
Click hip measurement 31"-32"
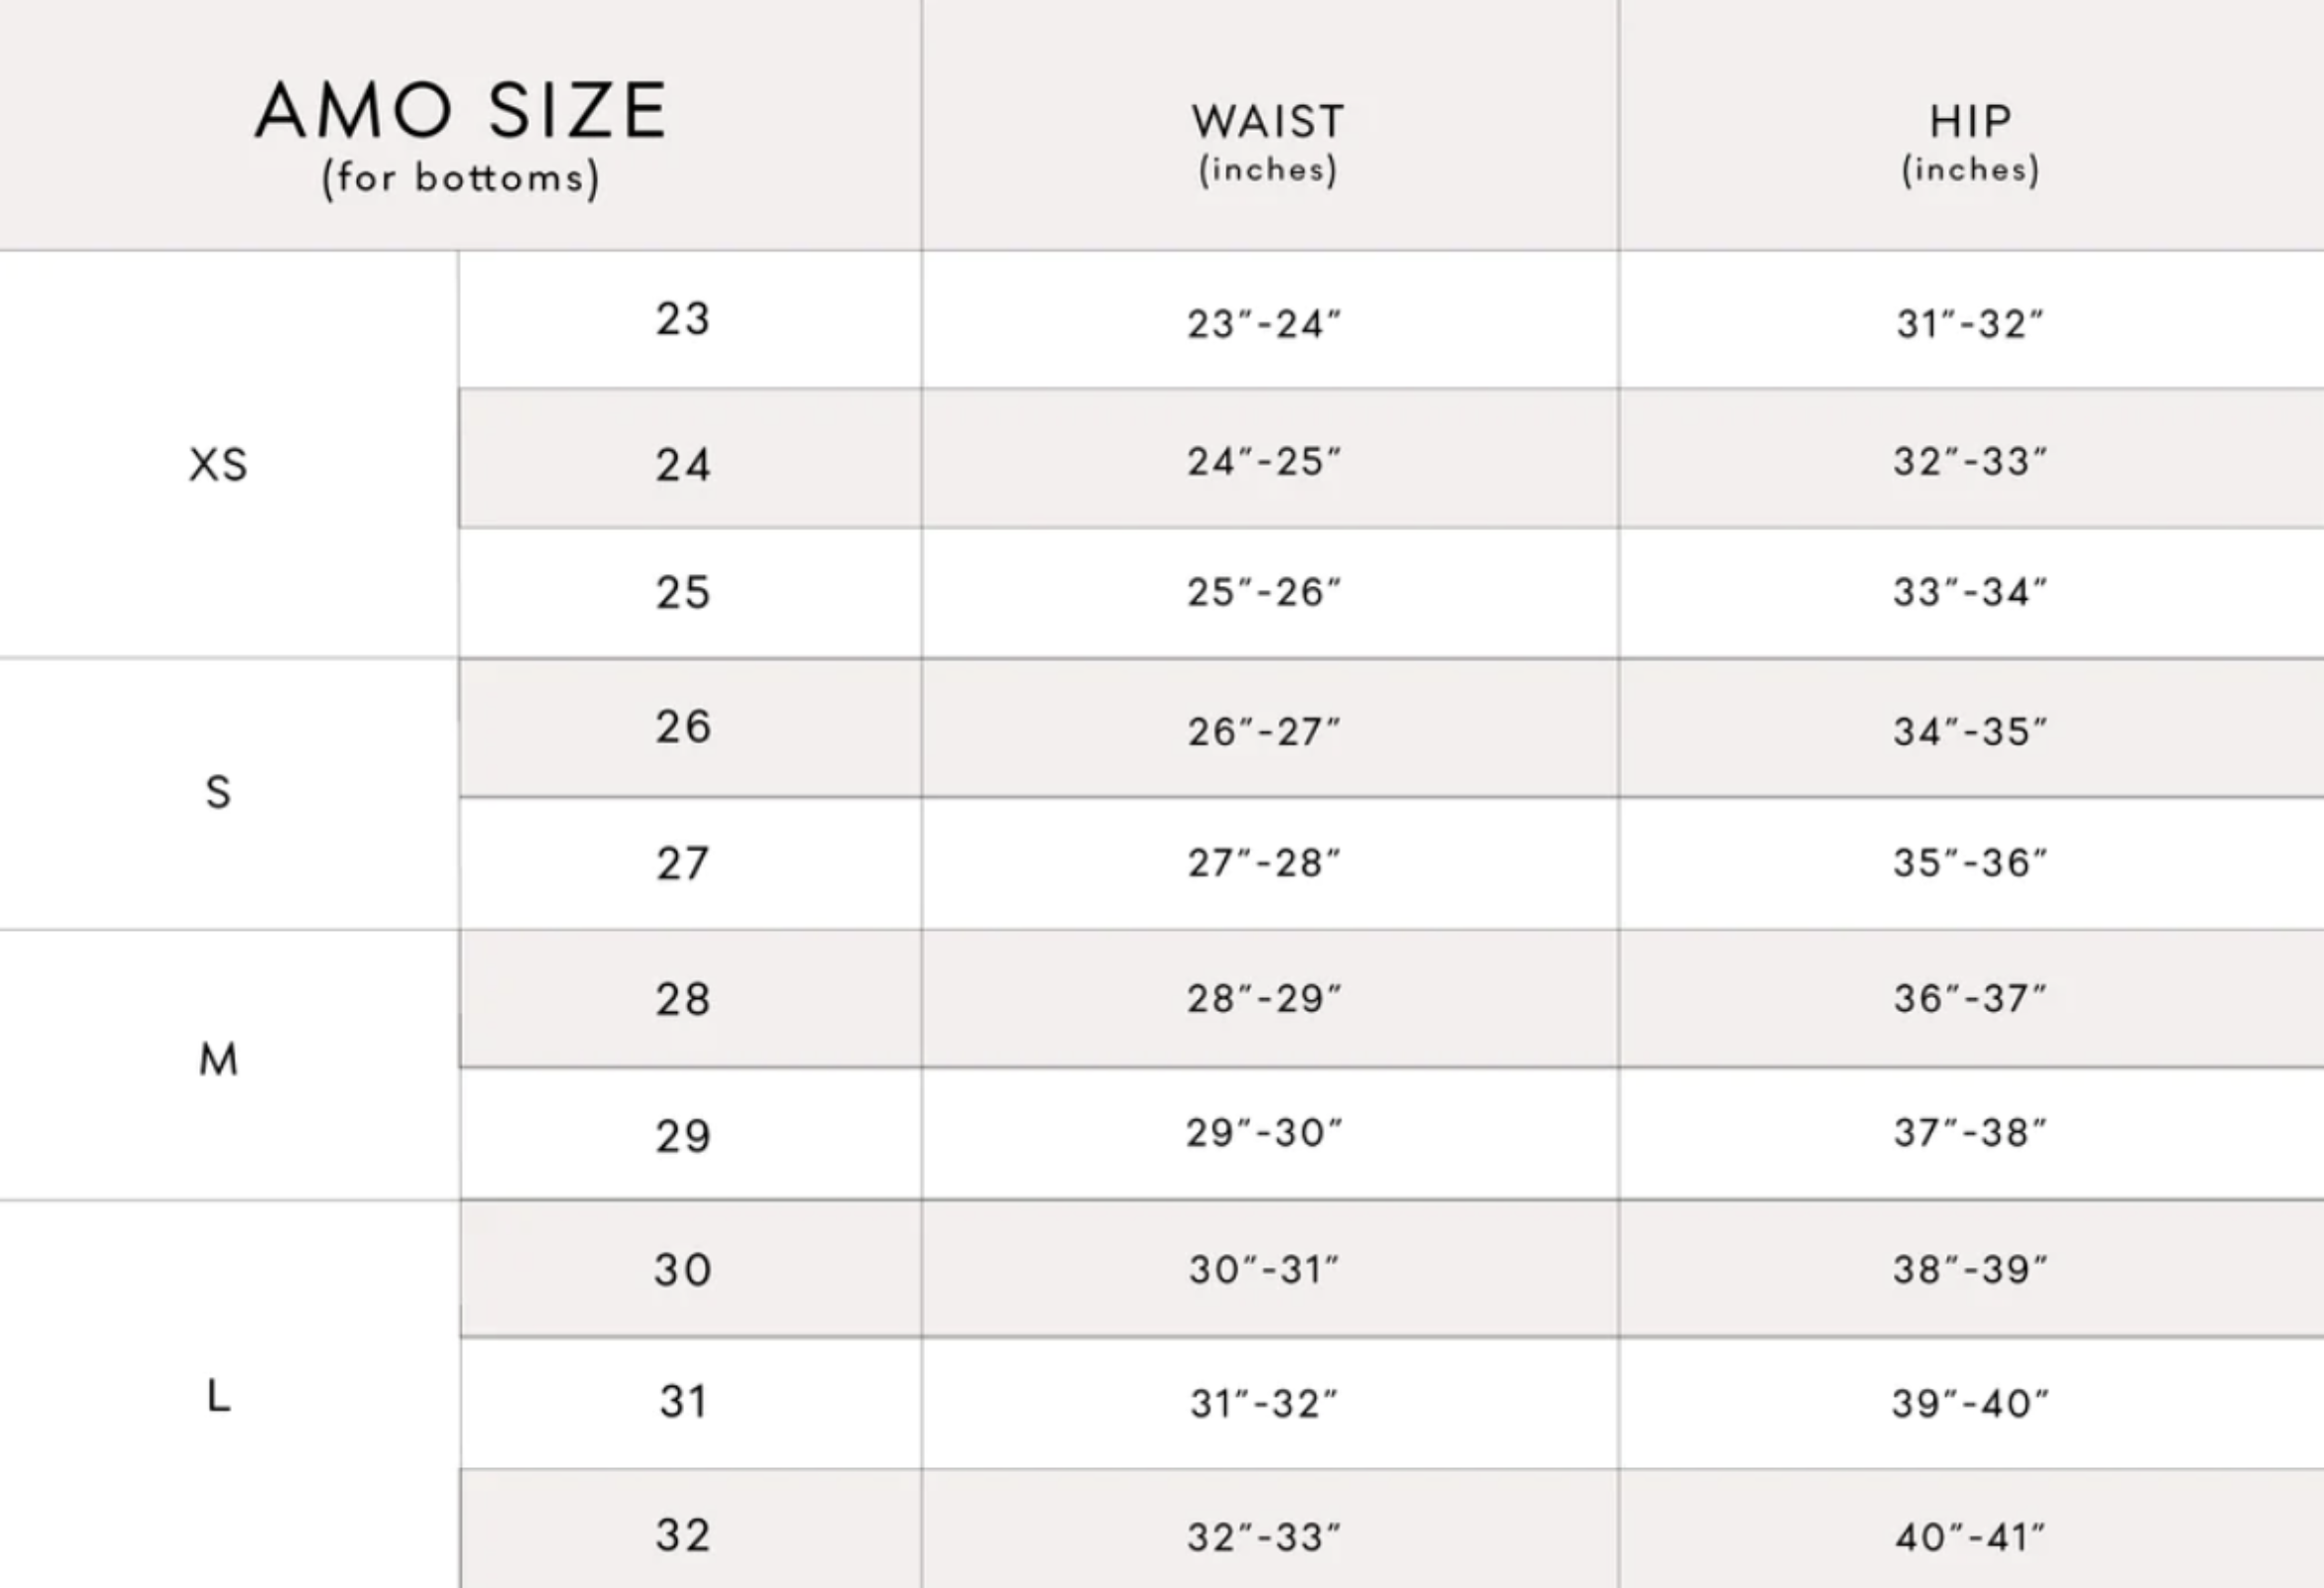pos(1970,323)
